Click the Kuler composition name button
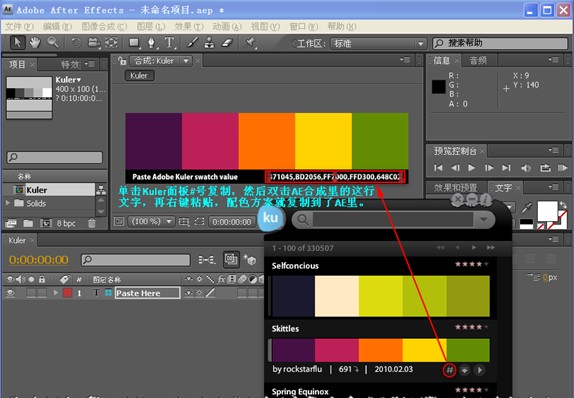Image resolution: width=574 pixels, height=398 pixels. (x=139, y=76)
